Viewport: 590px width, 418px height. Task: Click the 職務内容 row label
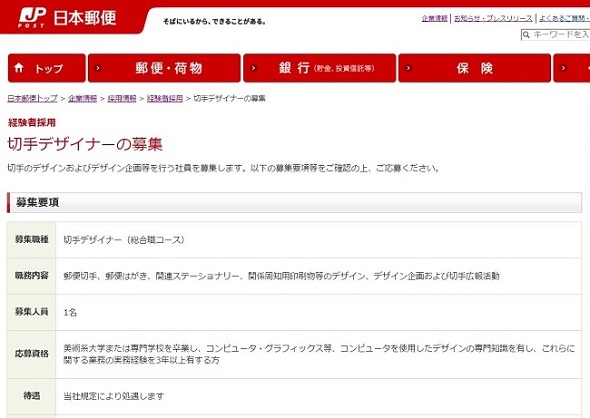click(x=32, y=275)
